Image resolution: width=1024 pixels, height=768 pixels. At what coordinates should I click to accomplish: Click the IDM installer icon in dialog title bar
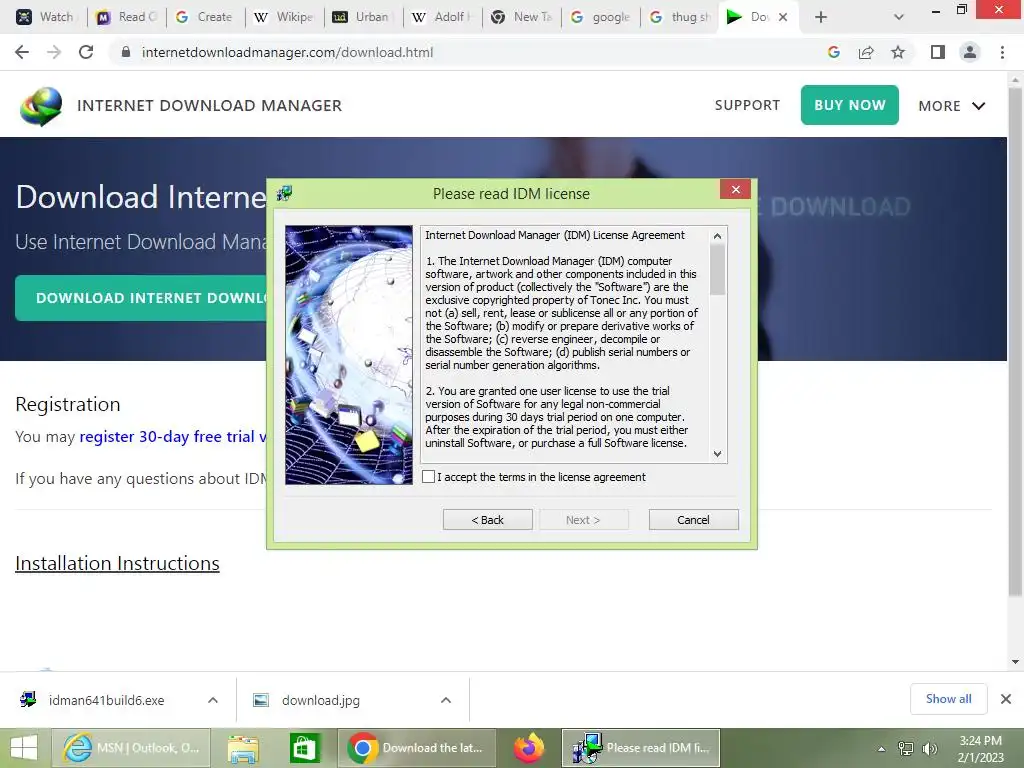pyautogui.click(x=284, y=193)
